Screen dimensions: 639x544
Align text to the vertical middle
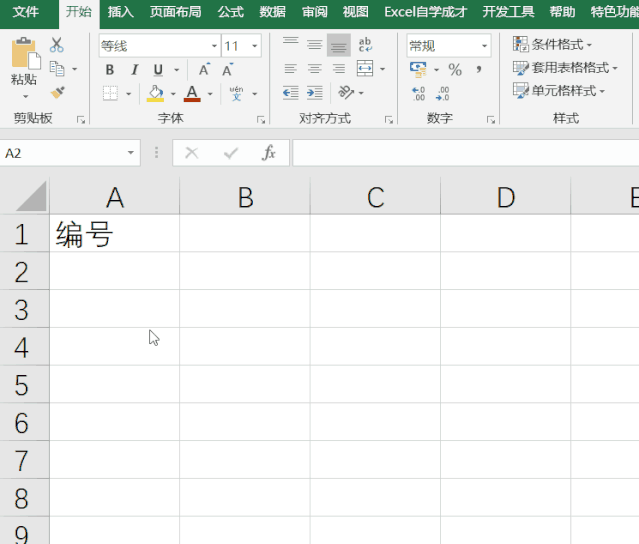315,45
